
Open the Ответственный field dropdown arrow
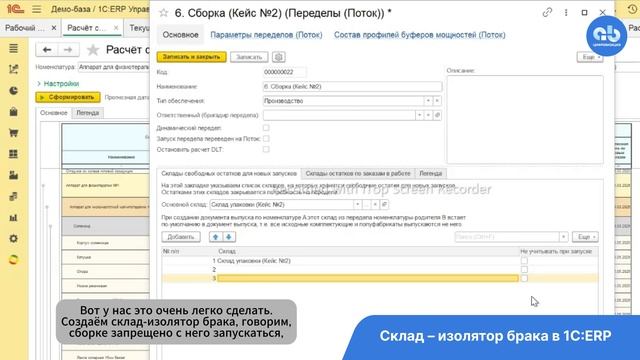(419, 116)
